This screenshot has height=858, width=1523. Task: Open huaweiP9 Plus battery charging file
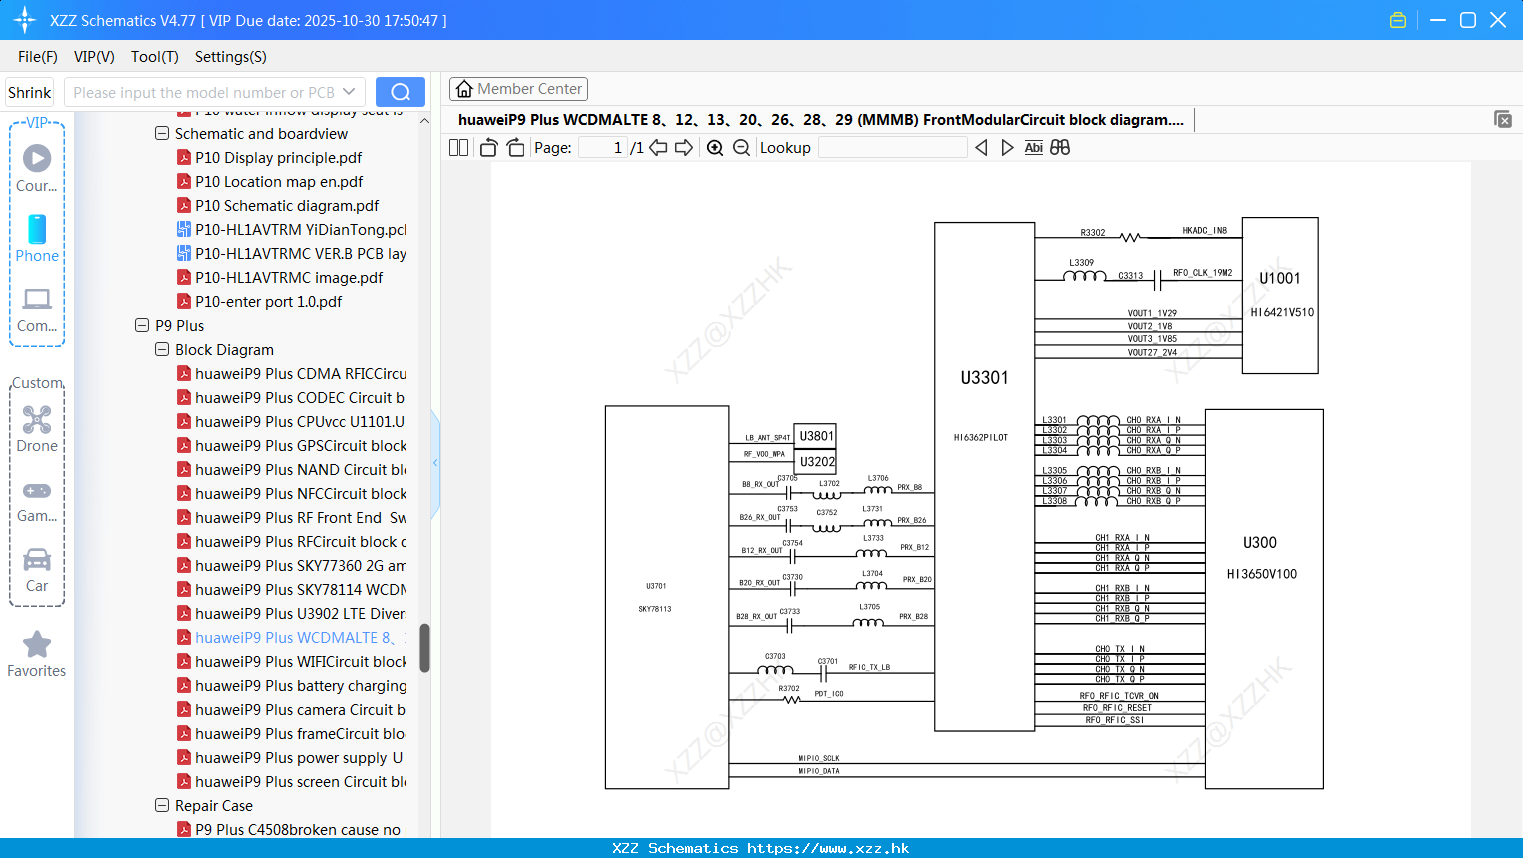[x=300, y=685]
